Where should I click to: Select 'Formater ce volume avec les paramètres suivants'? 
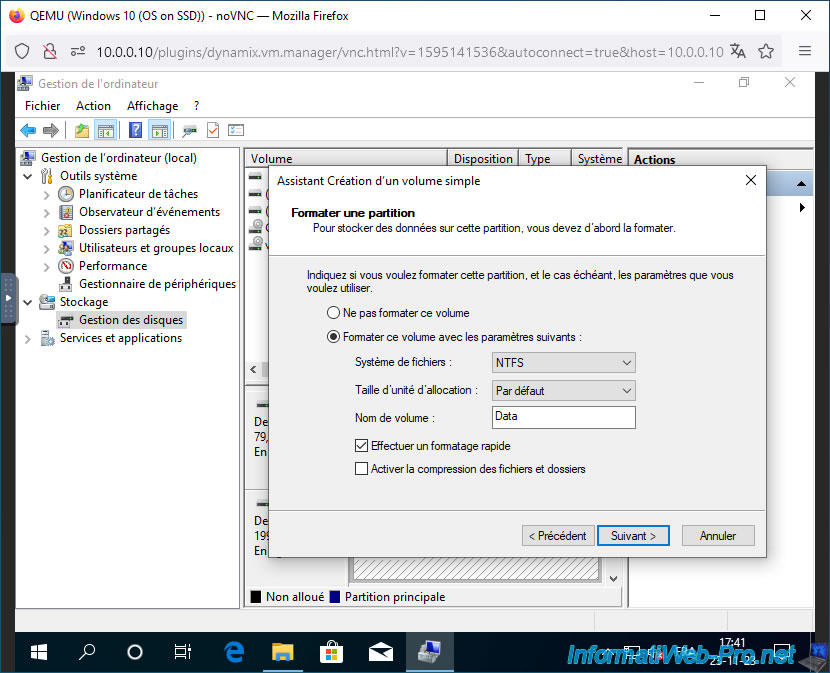coord(333,337)
